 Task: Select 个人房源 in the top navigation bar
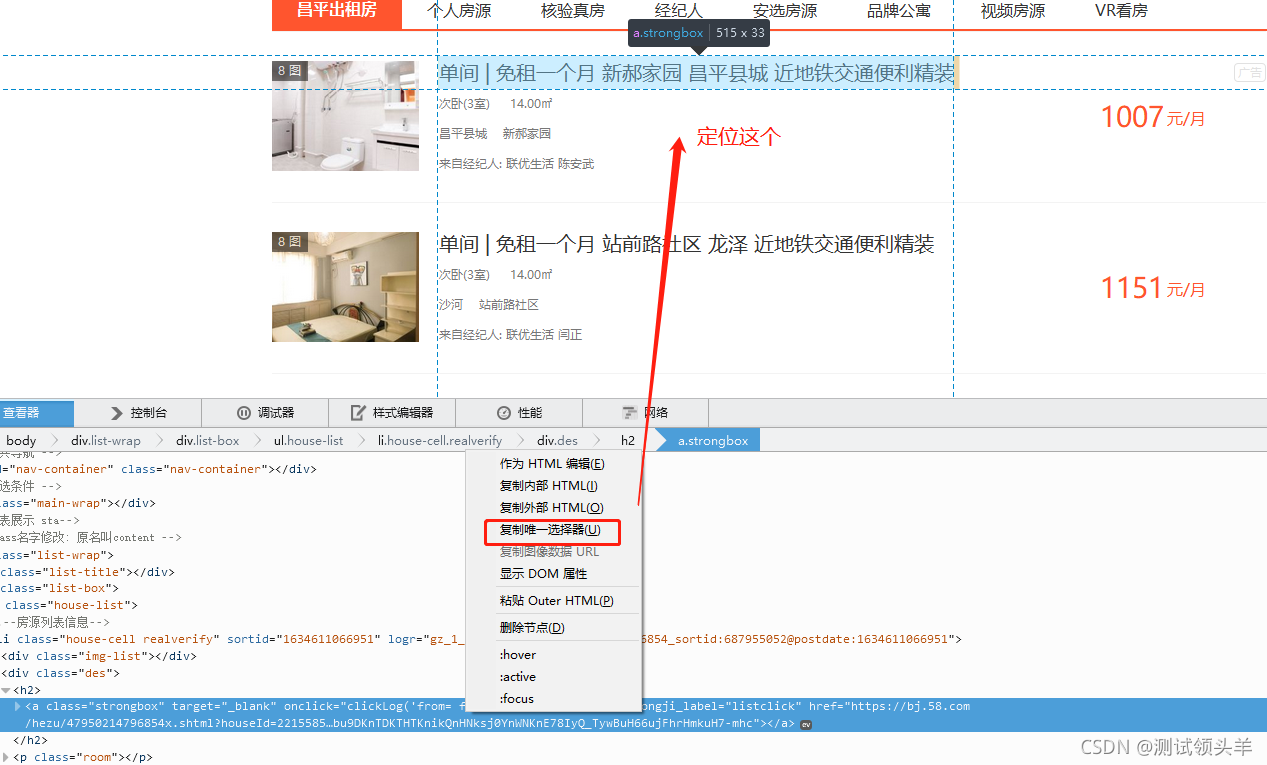(x=459, y=11)
